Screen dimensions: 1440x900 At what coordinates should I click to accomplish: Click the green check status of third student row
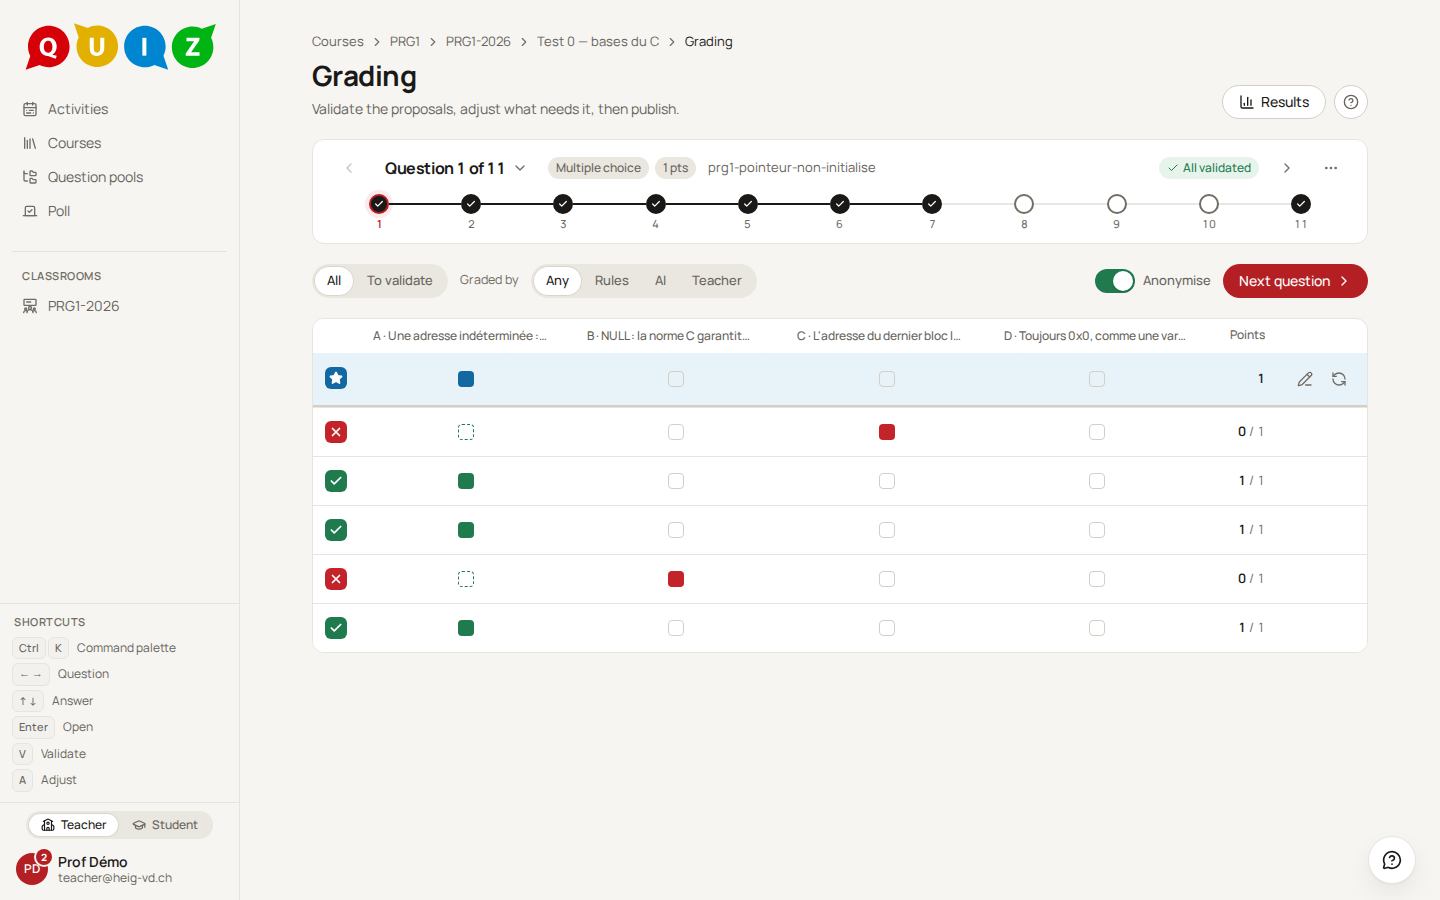336,530
